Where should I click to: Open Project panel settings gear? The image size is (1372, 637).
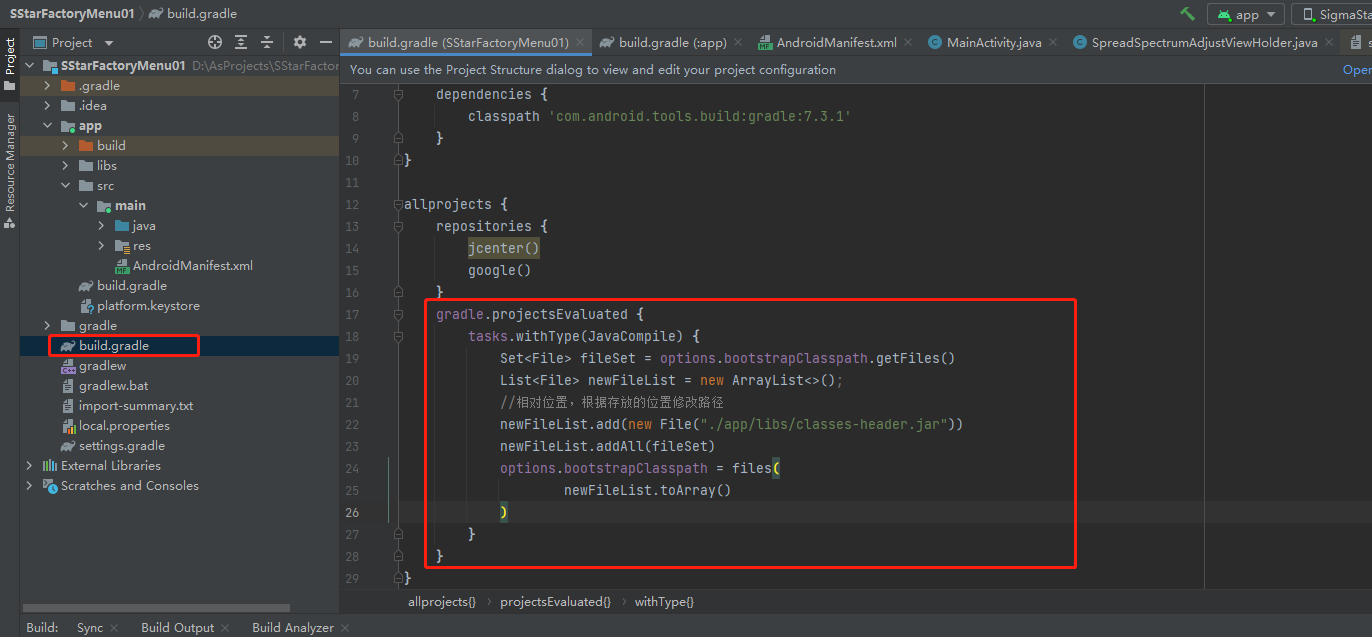tap(300, 42)
